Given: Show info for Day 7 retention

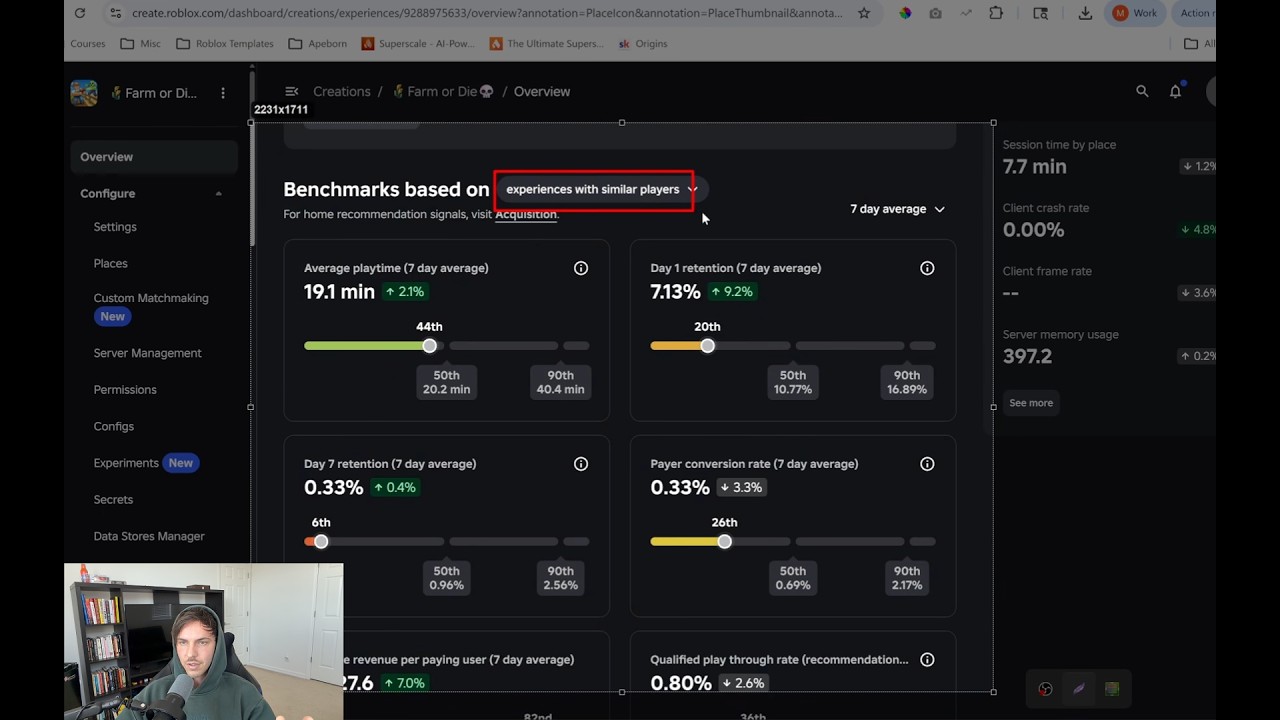Looking at the screenshot, I should point(581,464).
